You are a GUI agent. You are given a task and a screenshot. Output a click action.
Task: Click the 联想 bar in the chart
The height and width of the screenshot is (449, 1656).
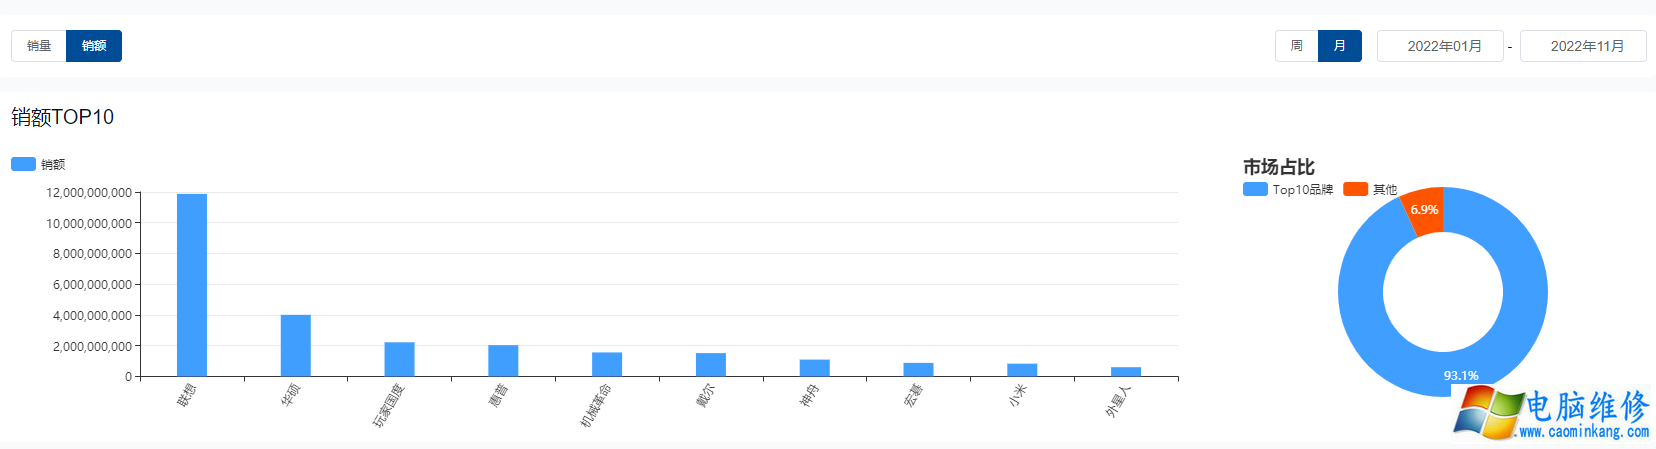(192, 285)
